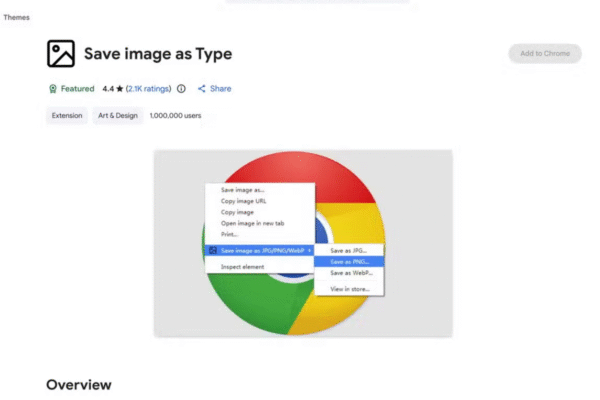The width and height of the screenshot is (600, 400).
Task: Go to the Themes link
Action: pyautogui.click(x=16, y=17)
